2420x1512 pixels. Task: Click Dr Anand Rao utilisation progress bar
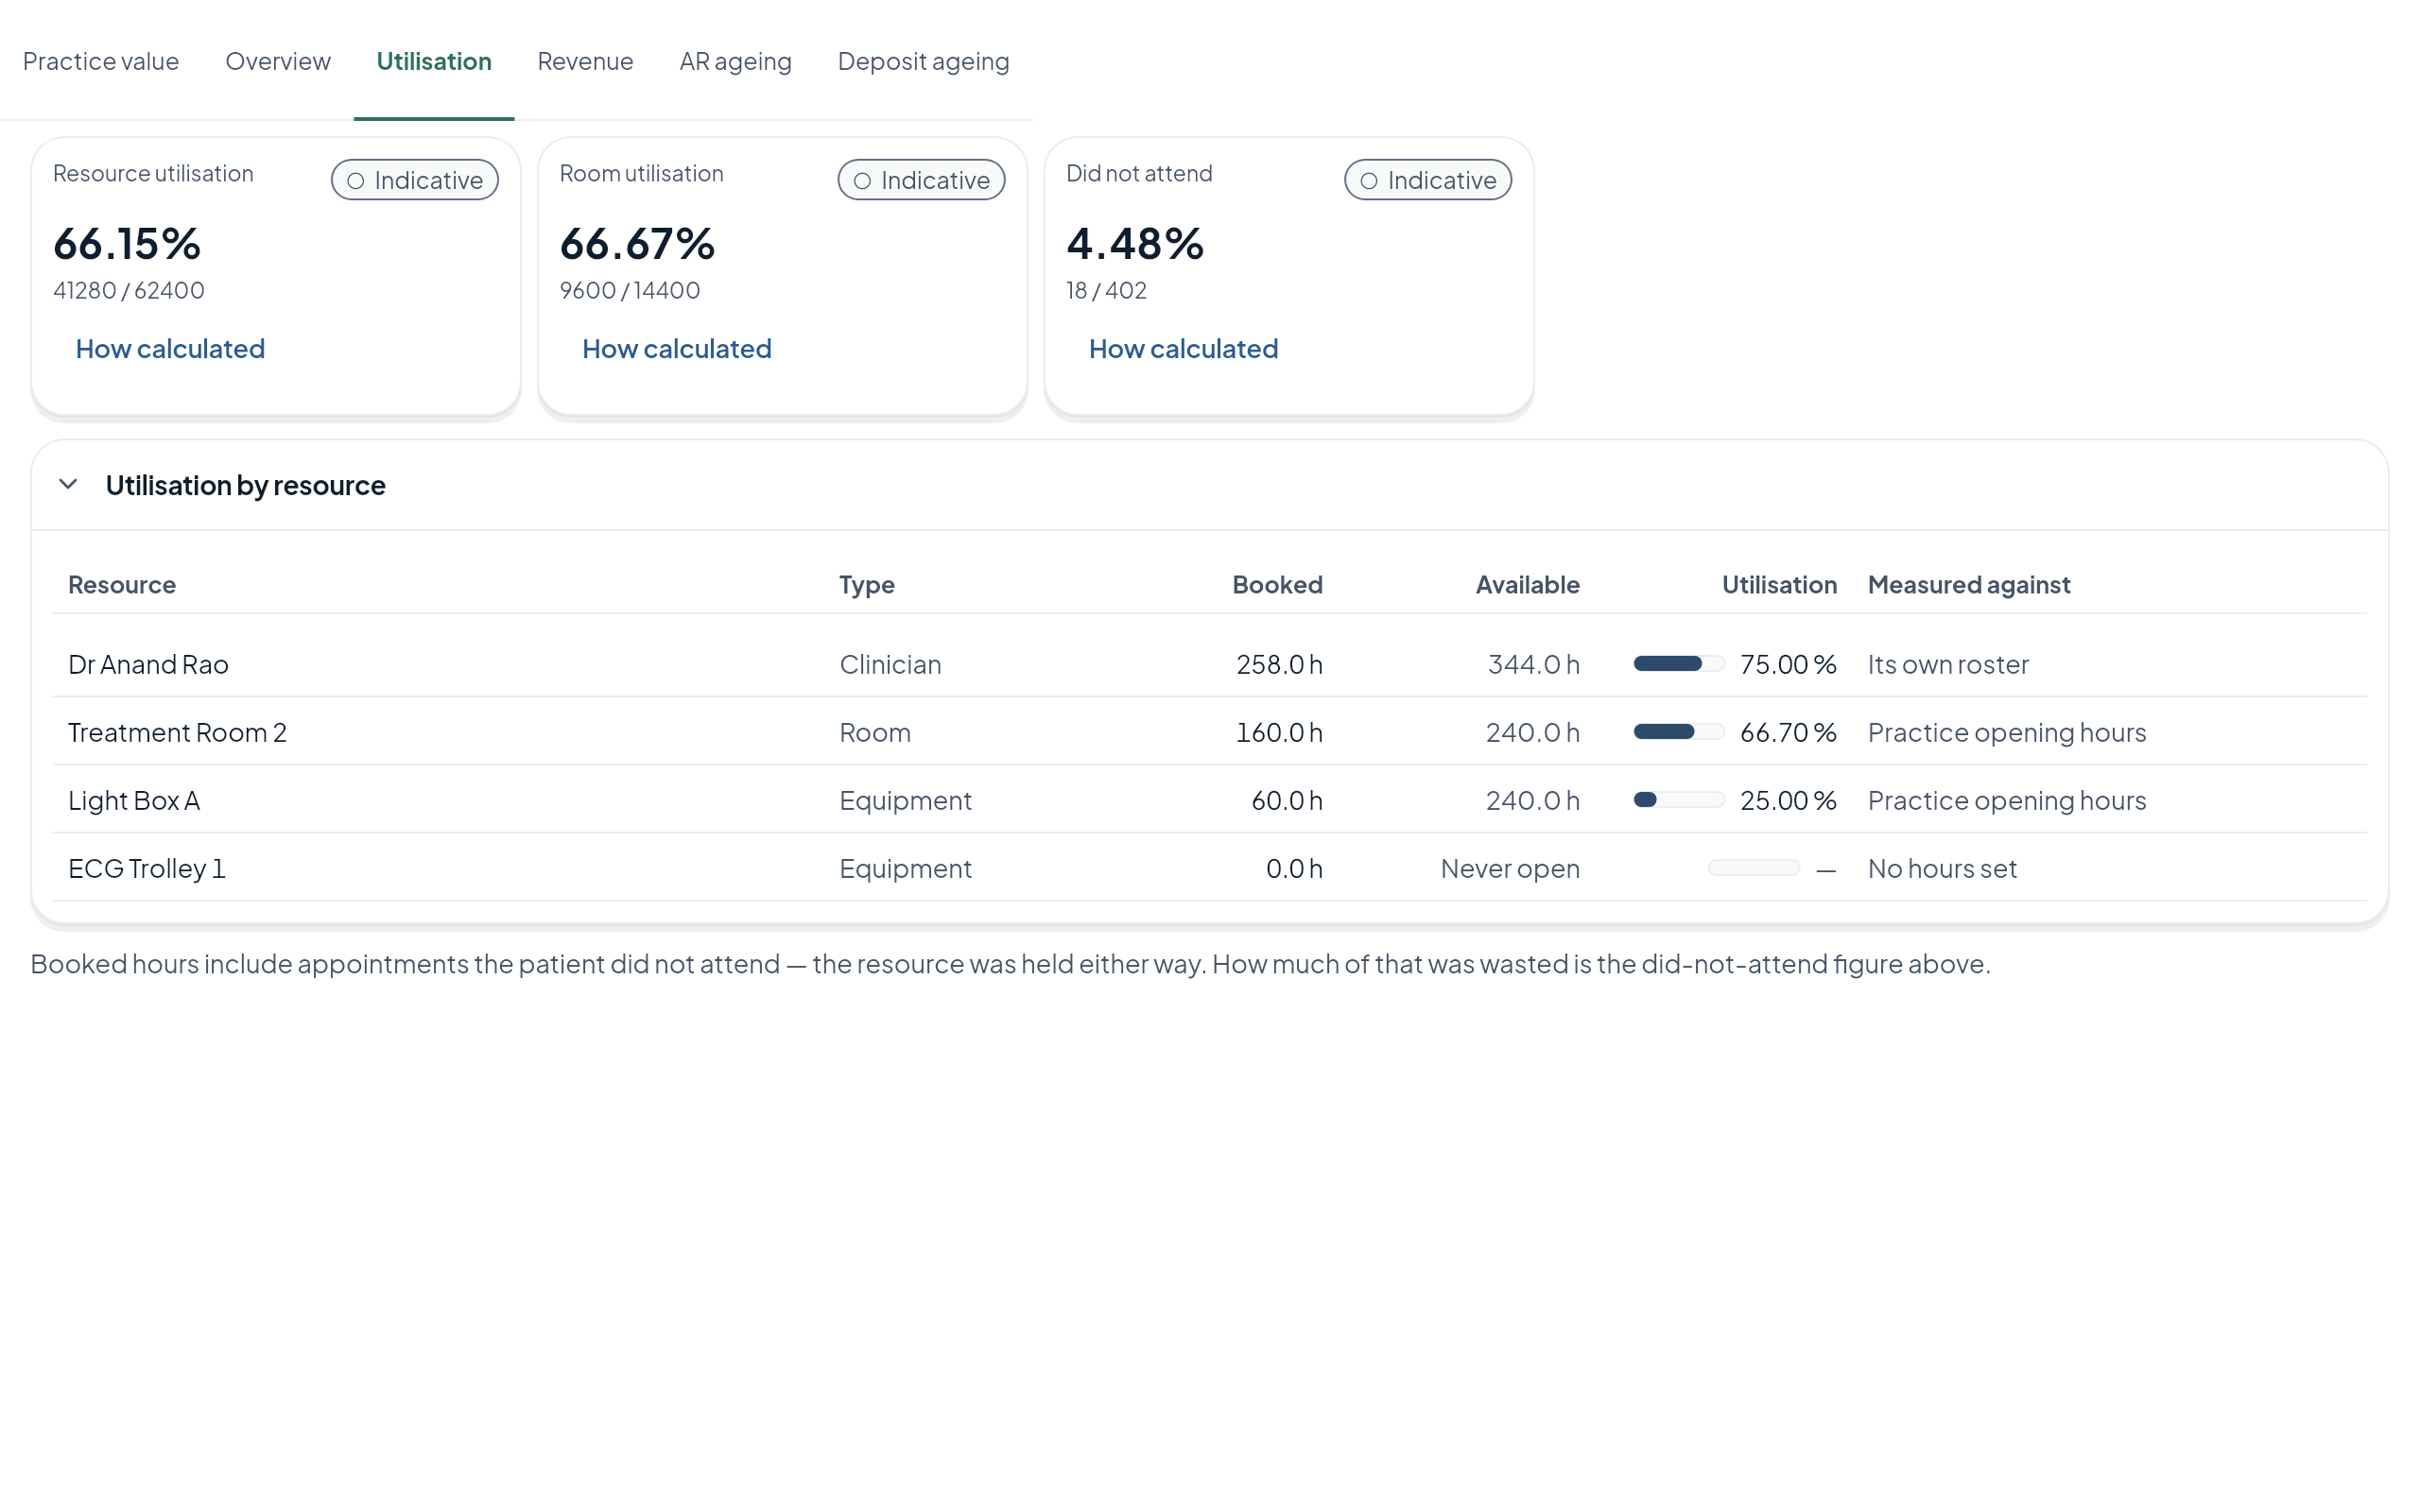click(x=1679, y=664)
